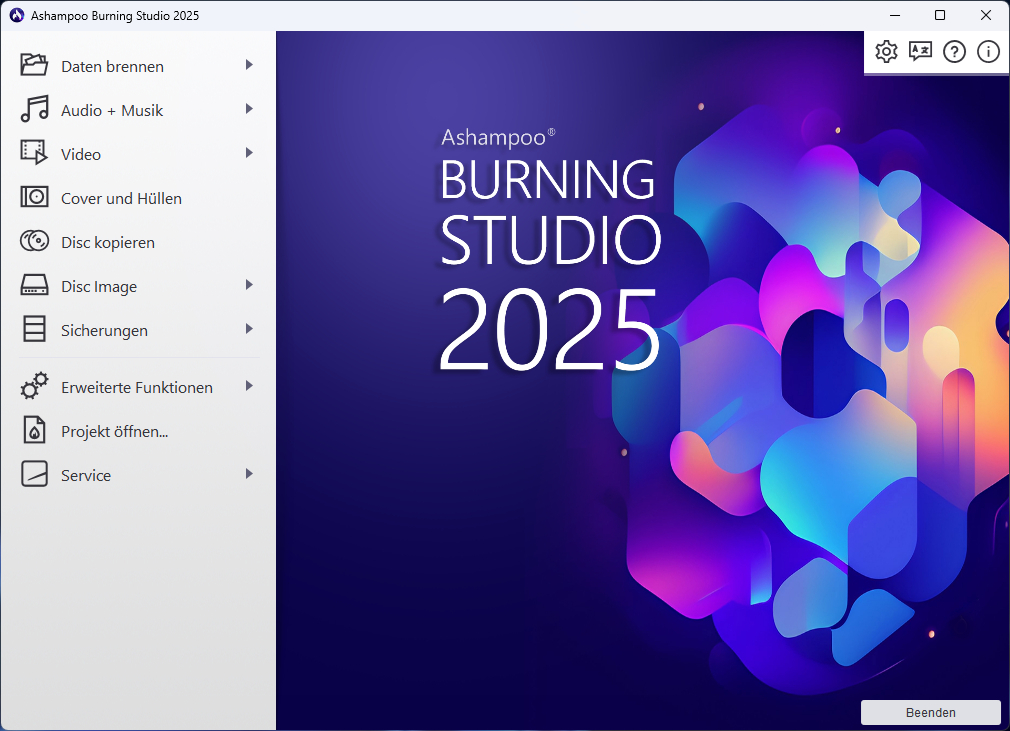
Task: Click the Audio + Musik note icon
Action: tap(34, 109)
